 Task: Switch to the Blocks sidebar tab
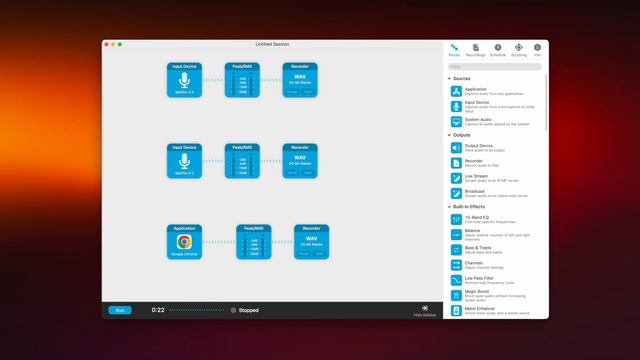click(454, 50)
